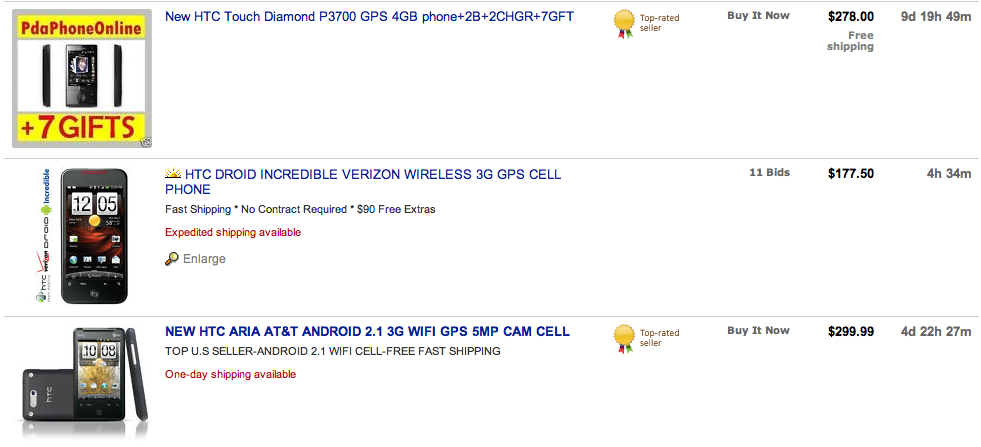Click Buy It Now for HTC Touch Diamond
The height and width of the screenshot is (447, 981).
click(x=758, y=16)
